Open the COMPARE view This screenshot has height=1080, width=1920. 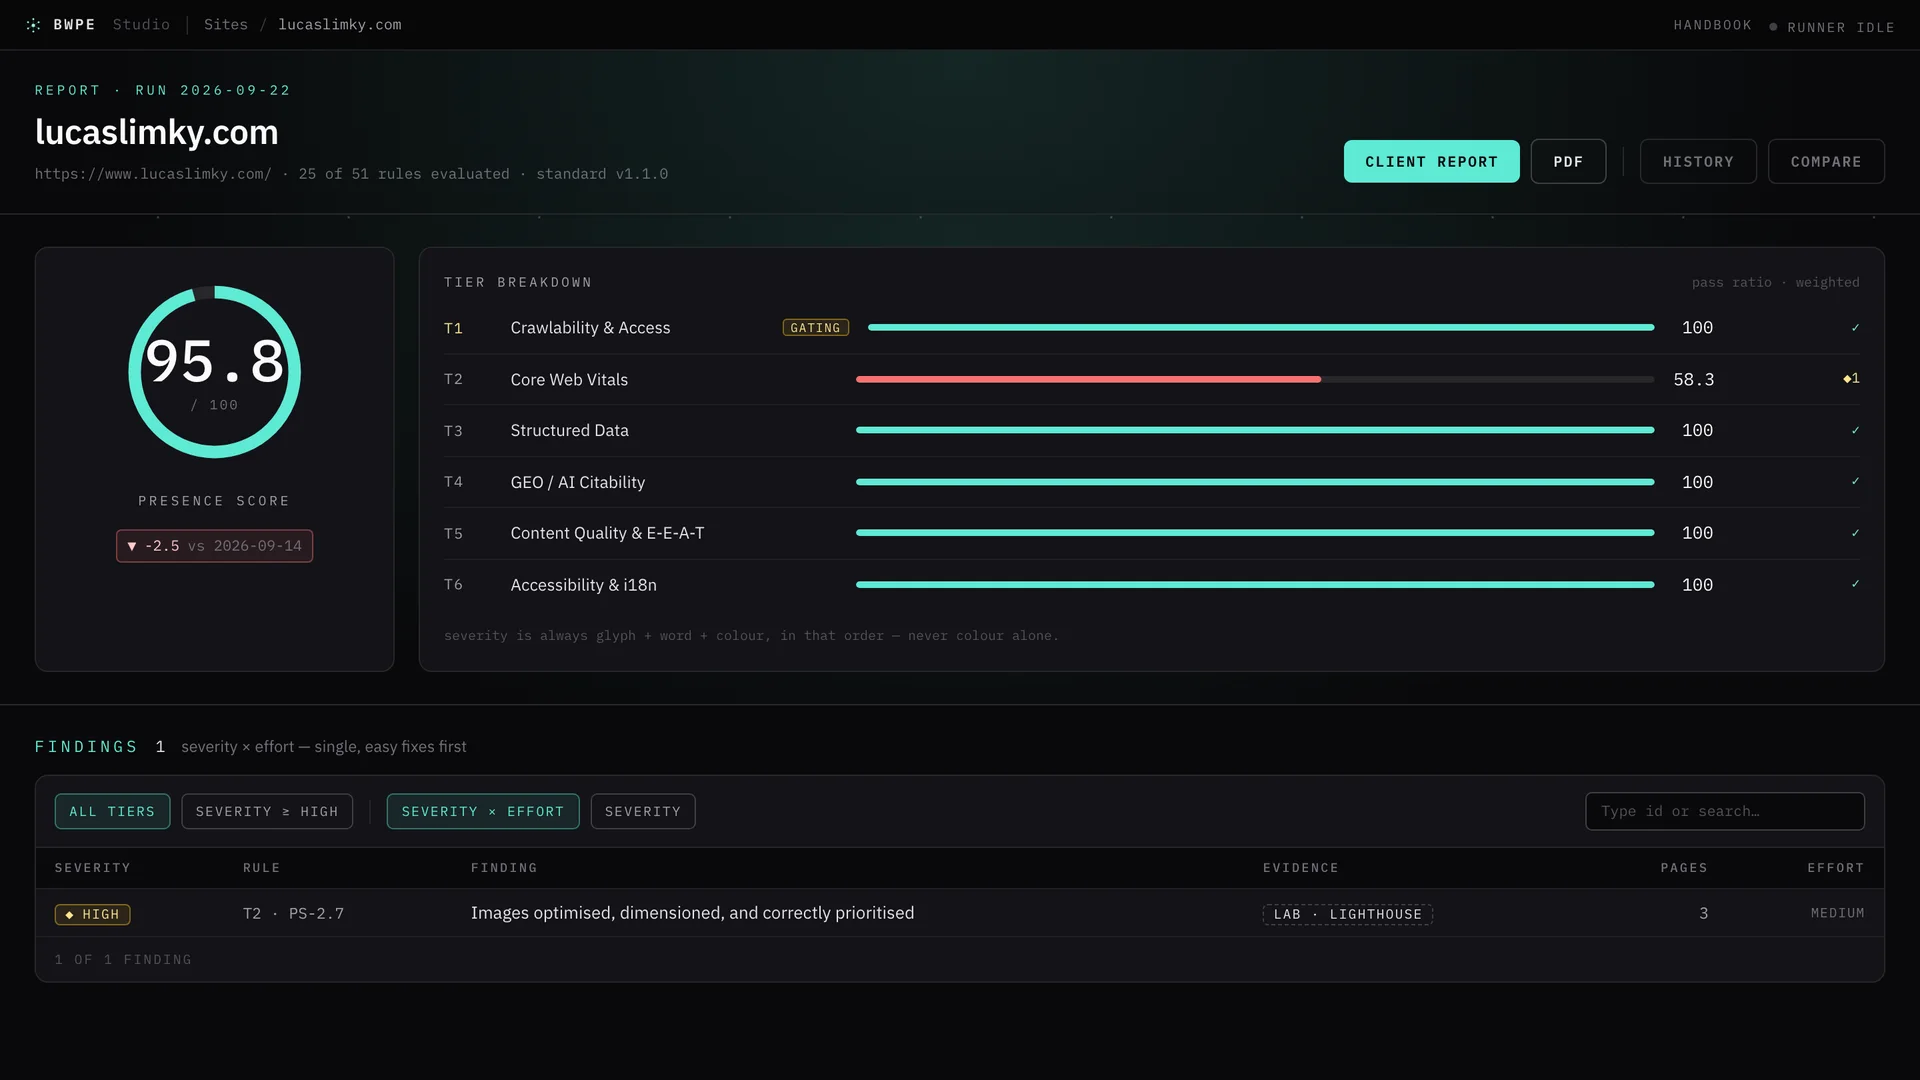pyautogui.click(x=1826, y=161)
